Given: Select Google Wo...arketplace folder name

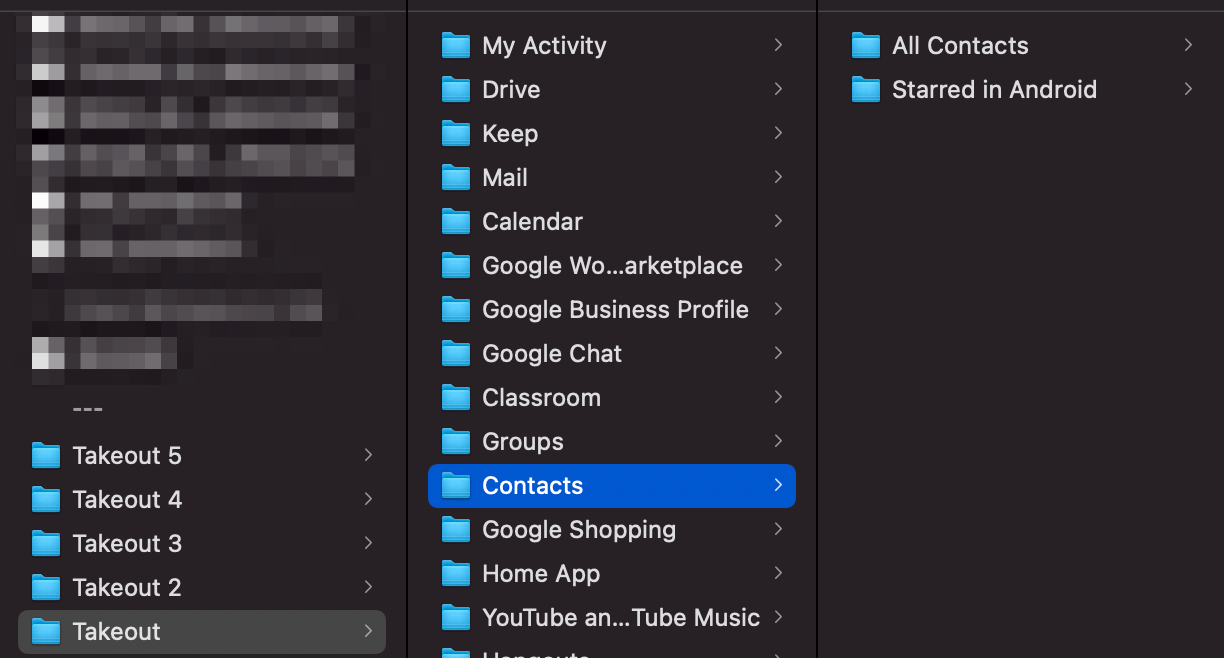Looking at the screenshot, I should tap(612, 266).
